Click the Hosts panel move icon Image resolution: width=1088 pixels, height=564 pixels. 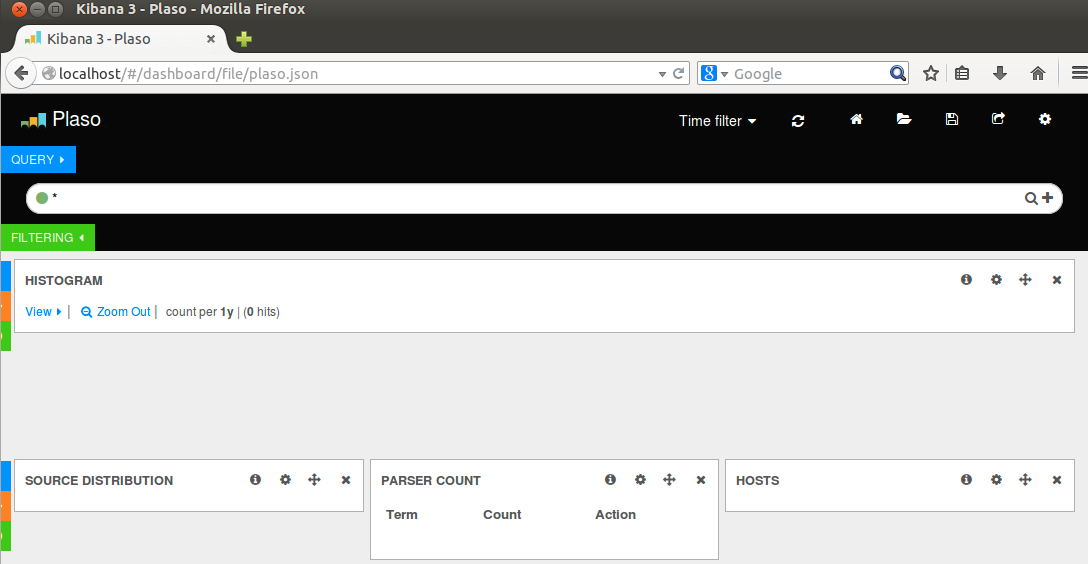(x=1025, y=479)
